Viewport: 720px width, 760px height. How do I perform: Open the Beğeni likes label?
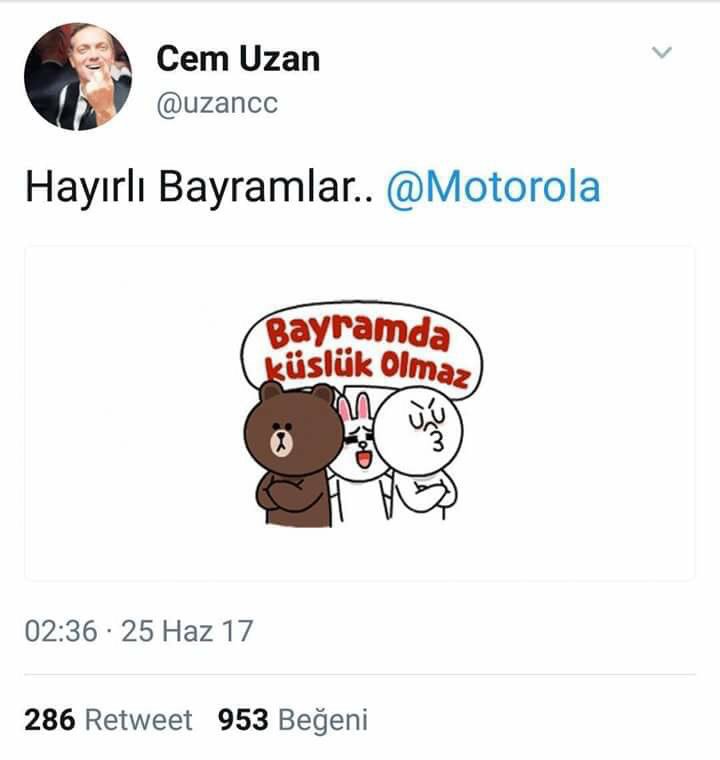pos(323,721)
